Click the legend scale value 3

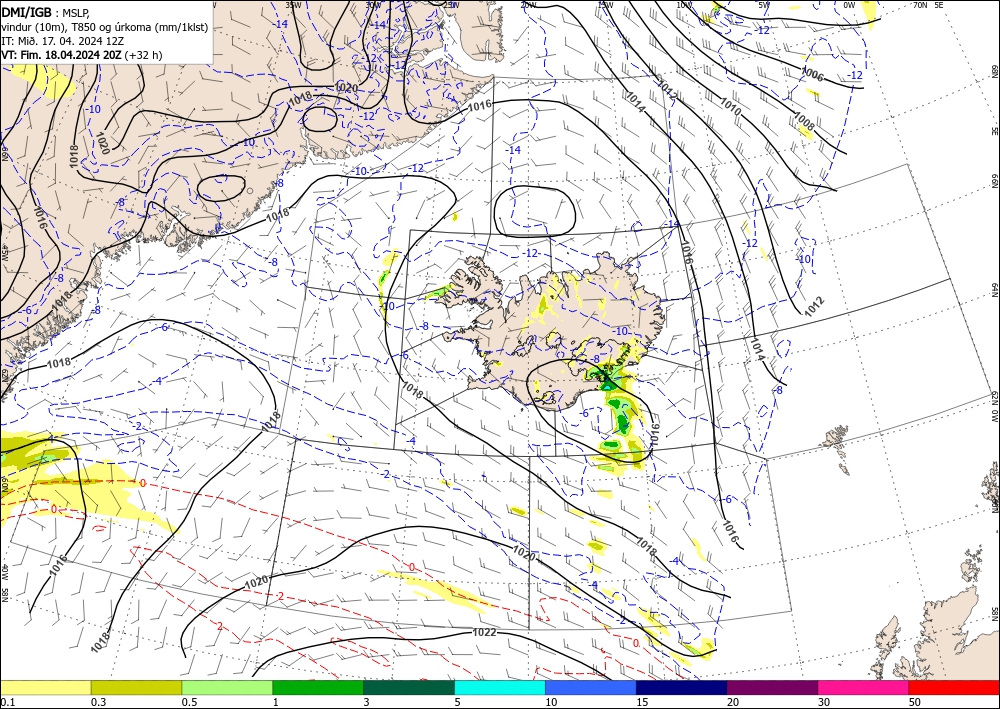click(366, 702)
